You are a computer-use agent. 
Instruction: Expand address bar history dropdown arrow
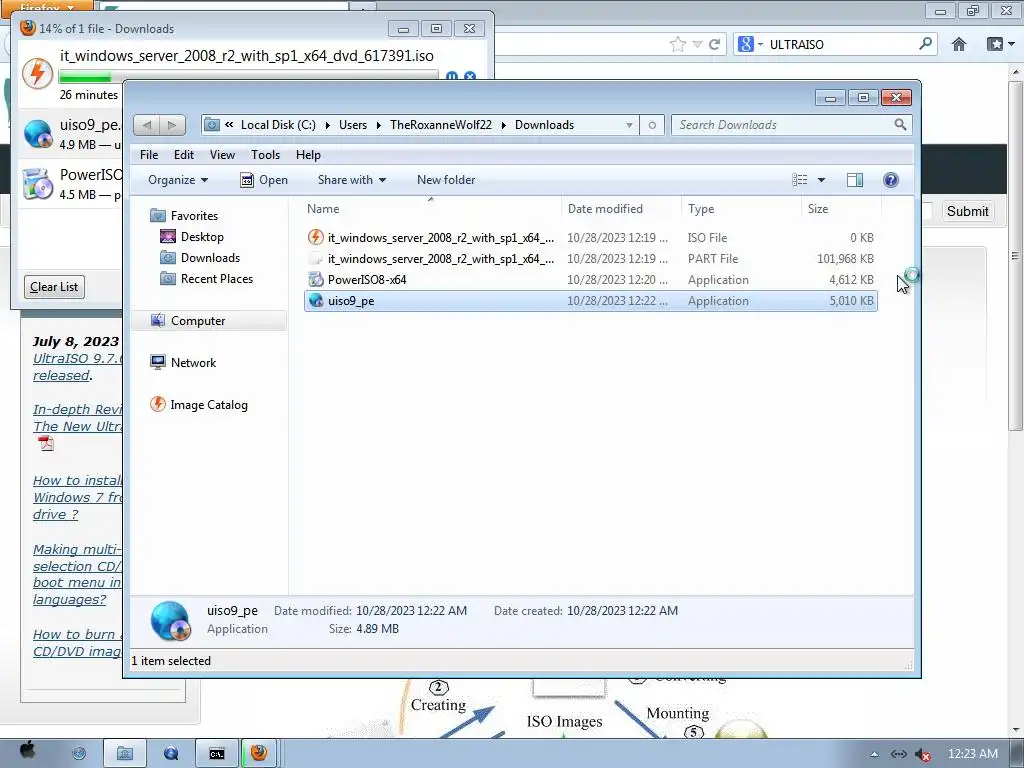(629, 125)
